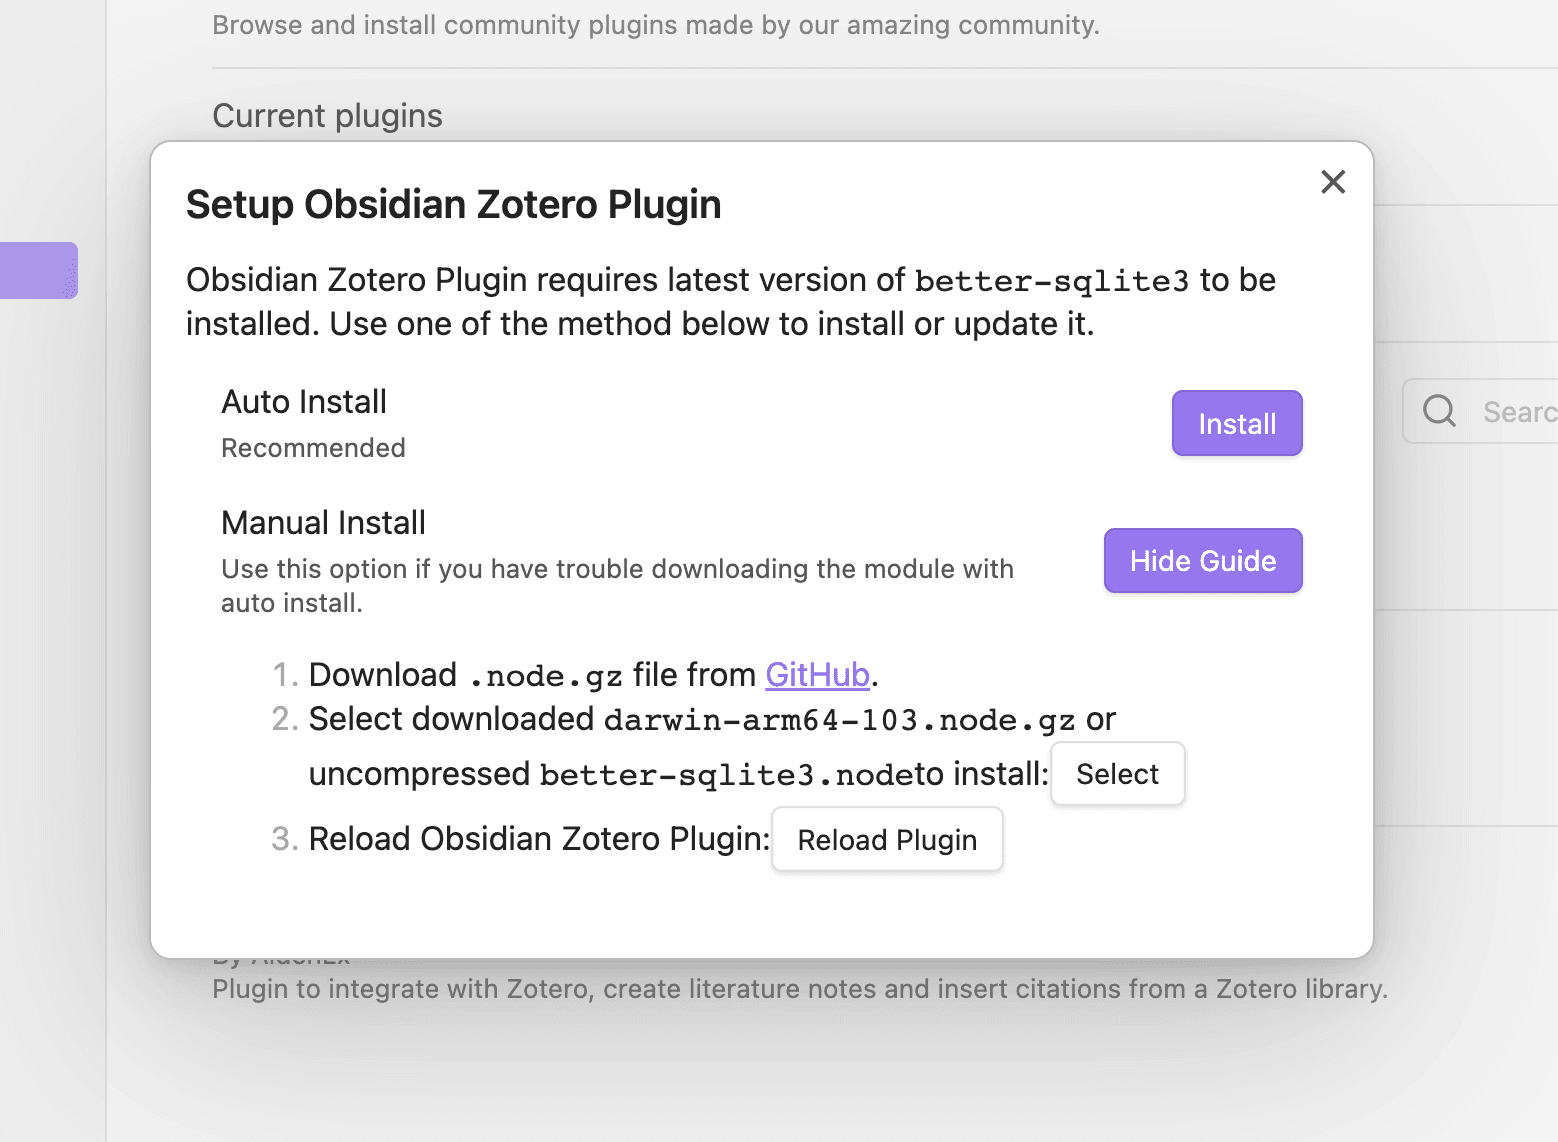The height and width of the screenshot is (1142, 1558).
Task: Reload the Obsidian Zotero Plugin
Action: tap(886, 839)
